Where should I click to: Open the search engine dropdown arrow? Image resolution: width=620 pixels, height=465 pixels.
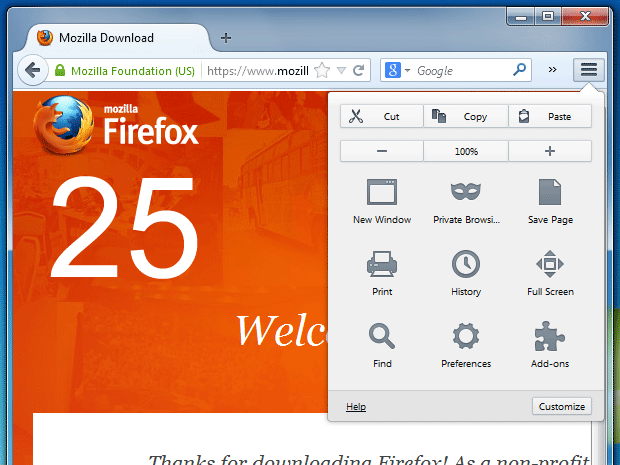tap(408, 70)
